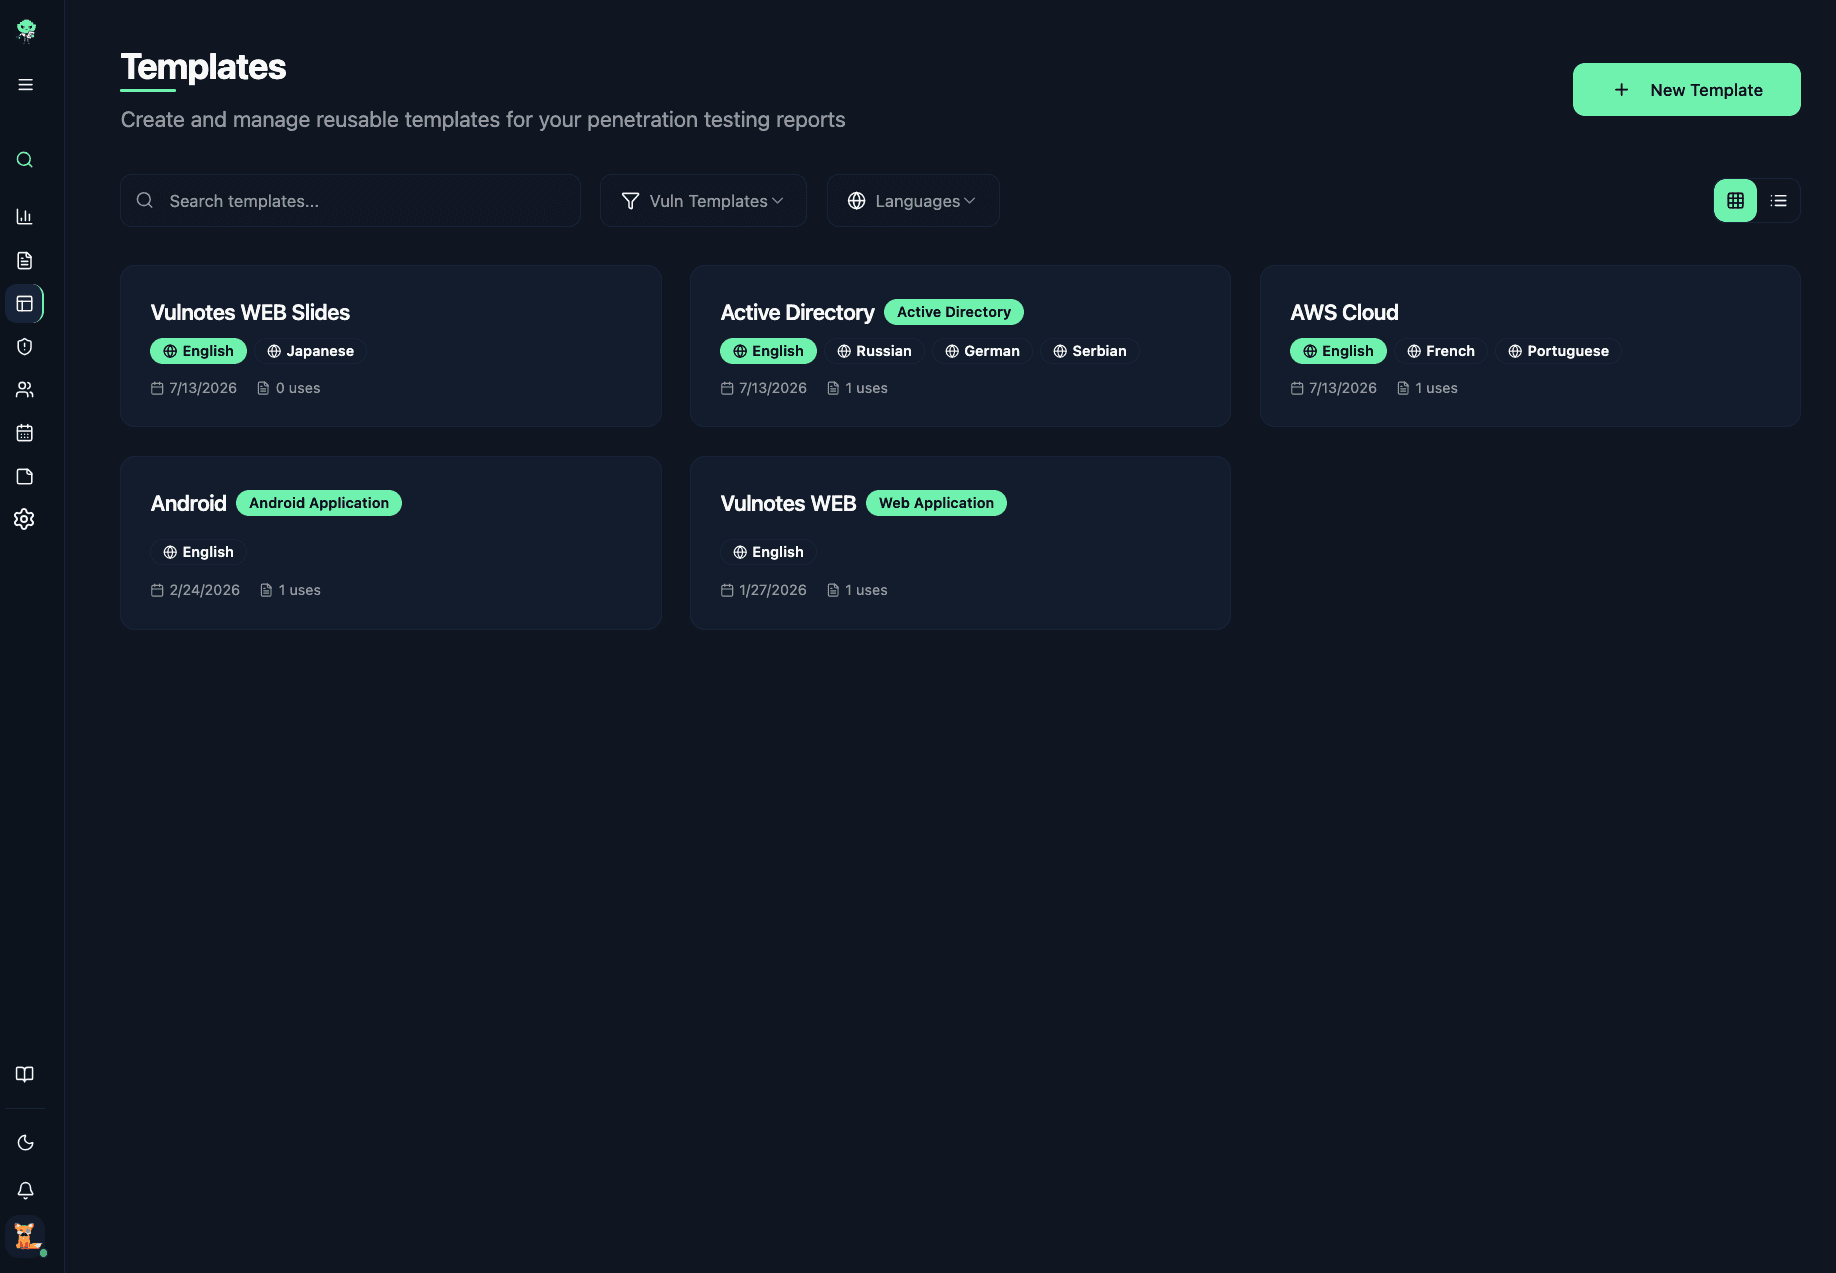Click the New Template button
This screenshot has width=1836, height=1273.
[1686, 90]
